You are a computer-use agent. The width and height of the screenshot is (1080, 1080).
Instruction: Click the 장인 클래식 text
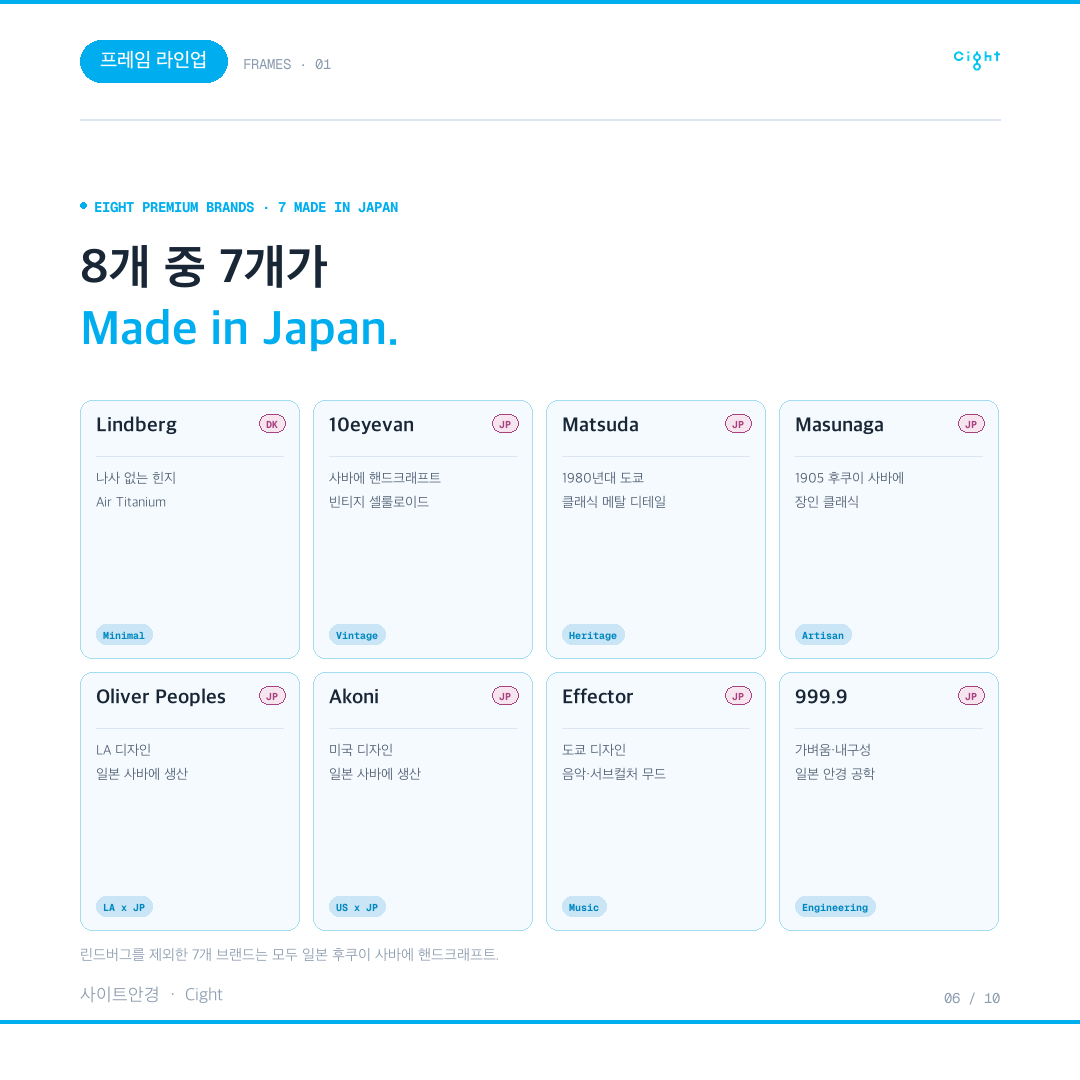827,502
